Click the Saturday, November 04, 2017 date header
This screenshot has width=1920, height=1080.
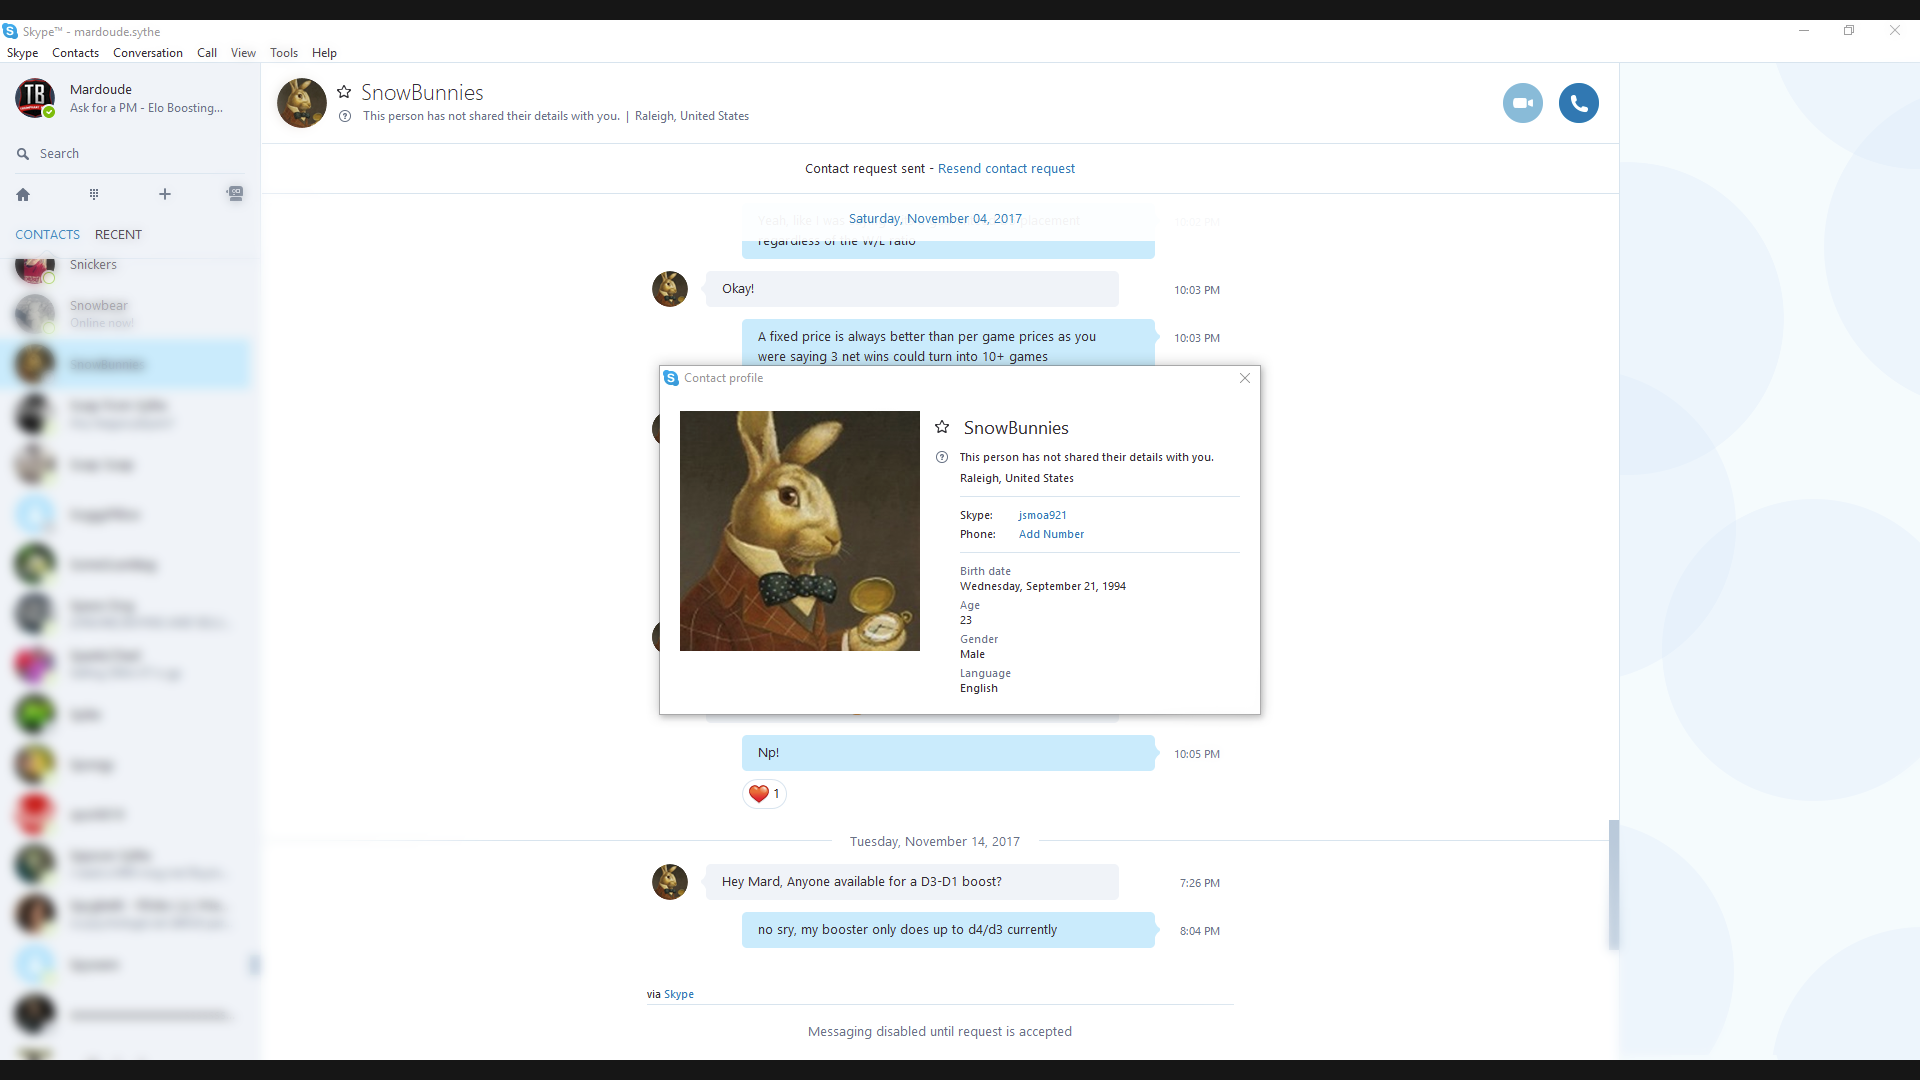935,219
